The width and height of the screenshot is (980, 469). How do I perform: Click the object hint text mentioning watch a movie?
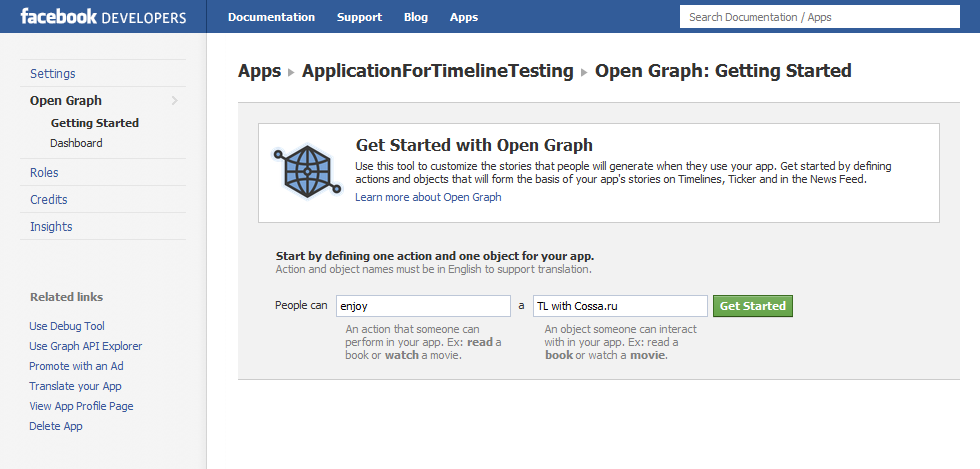pos(621,342)
